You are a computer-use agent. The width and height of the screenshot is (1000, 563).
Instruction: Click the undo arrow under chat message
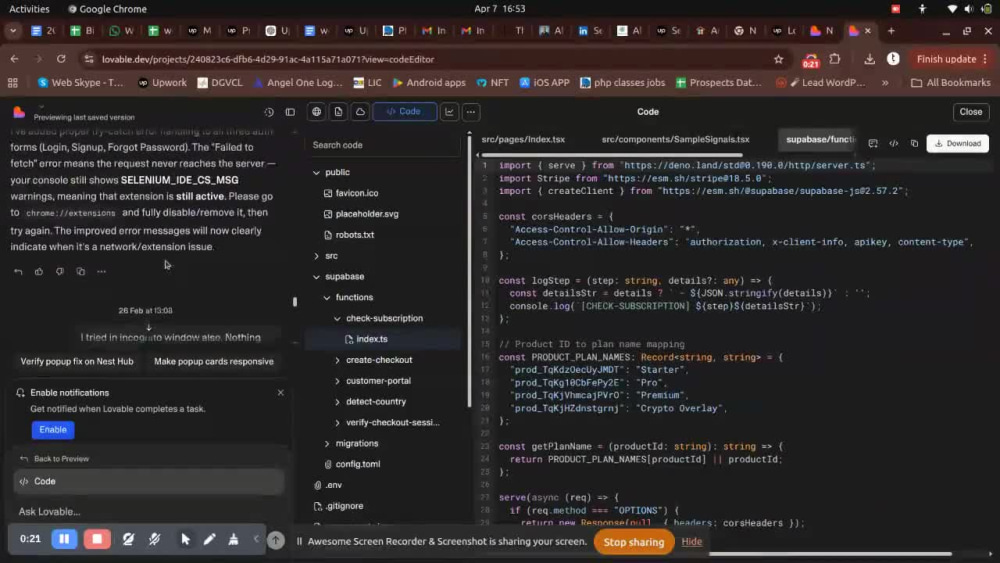tap(18, 272)
